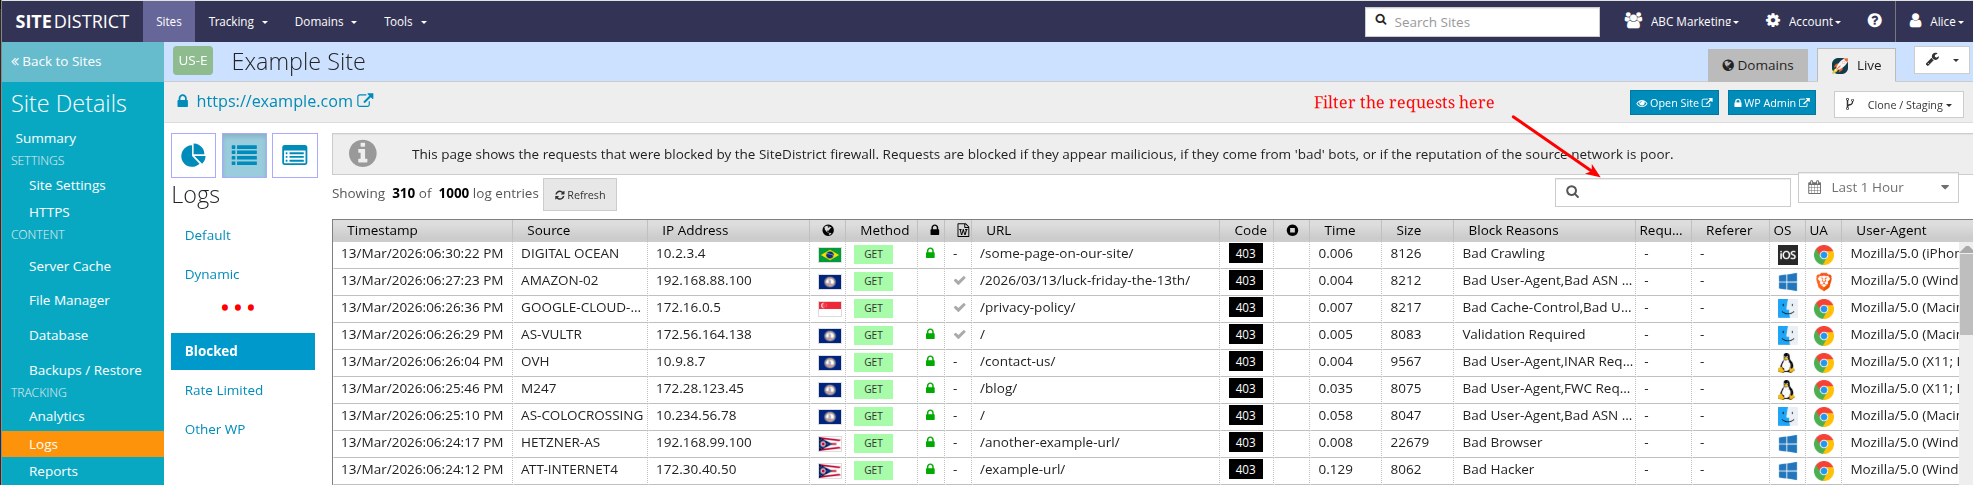Switch to the Domains tab
The height and width of the screenshot is (485, 1973).
(x=1757, y=65)
